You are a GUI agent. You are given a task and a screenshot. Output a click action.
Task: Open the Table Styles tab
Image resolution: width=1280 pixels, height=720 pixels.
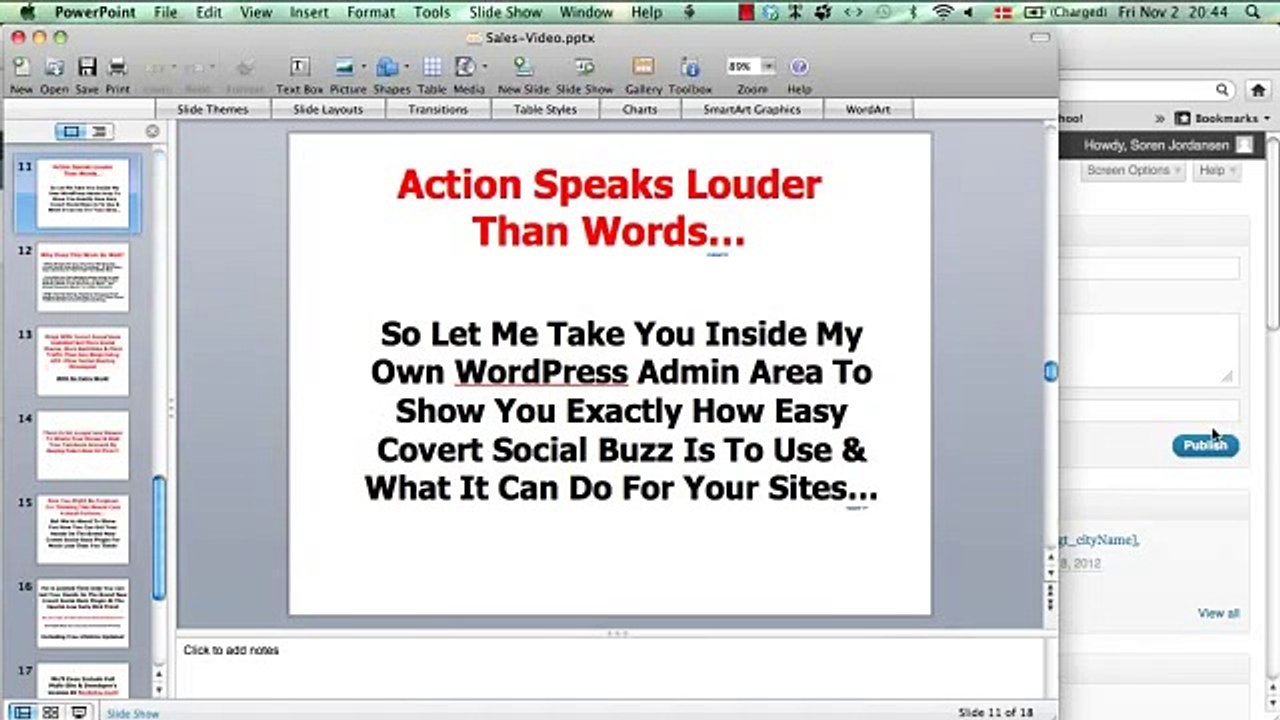pyautogui.click(x=545, y=109)
